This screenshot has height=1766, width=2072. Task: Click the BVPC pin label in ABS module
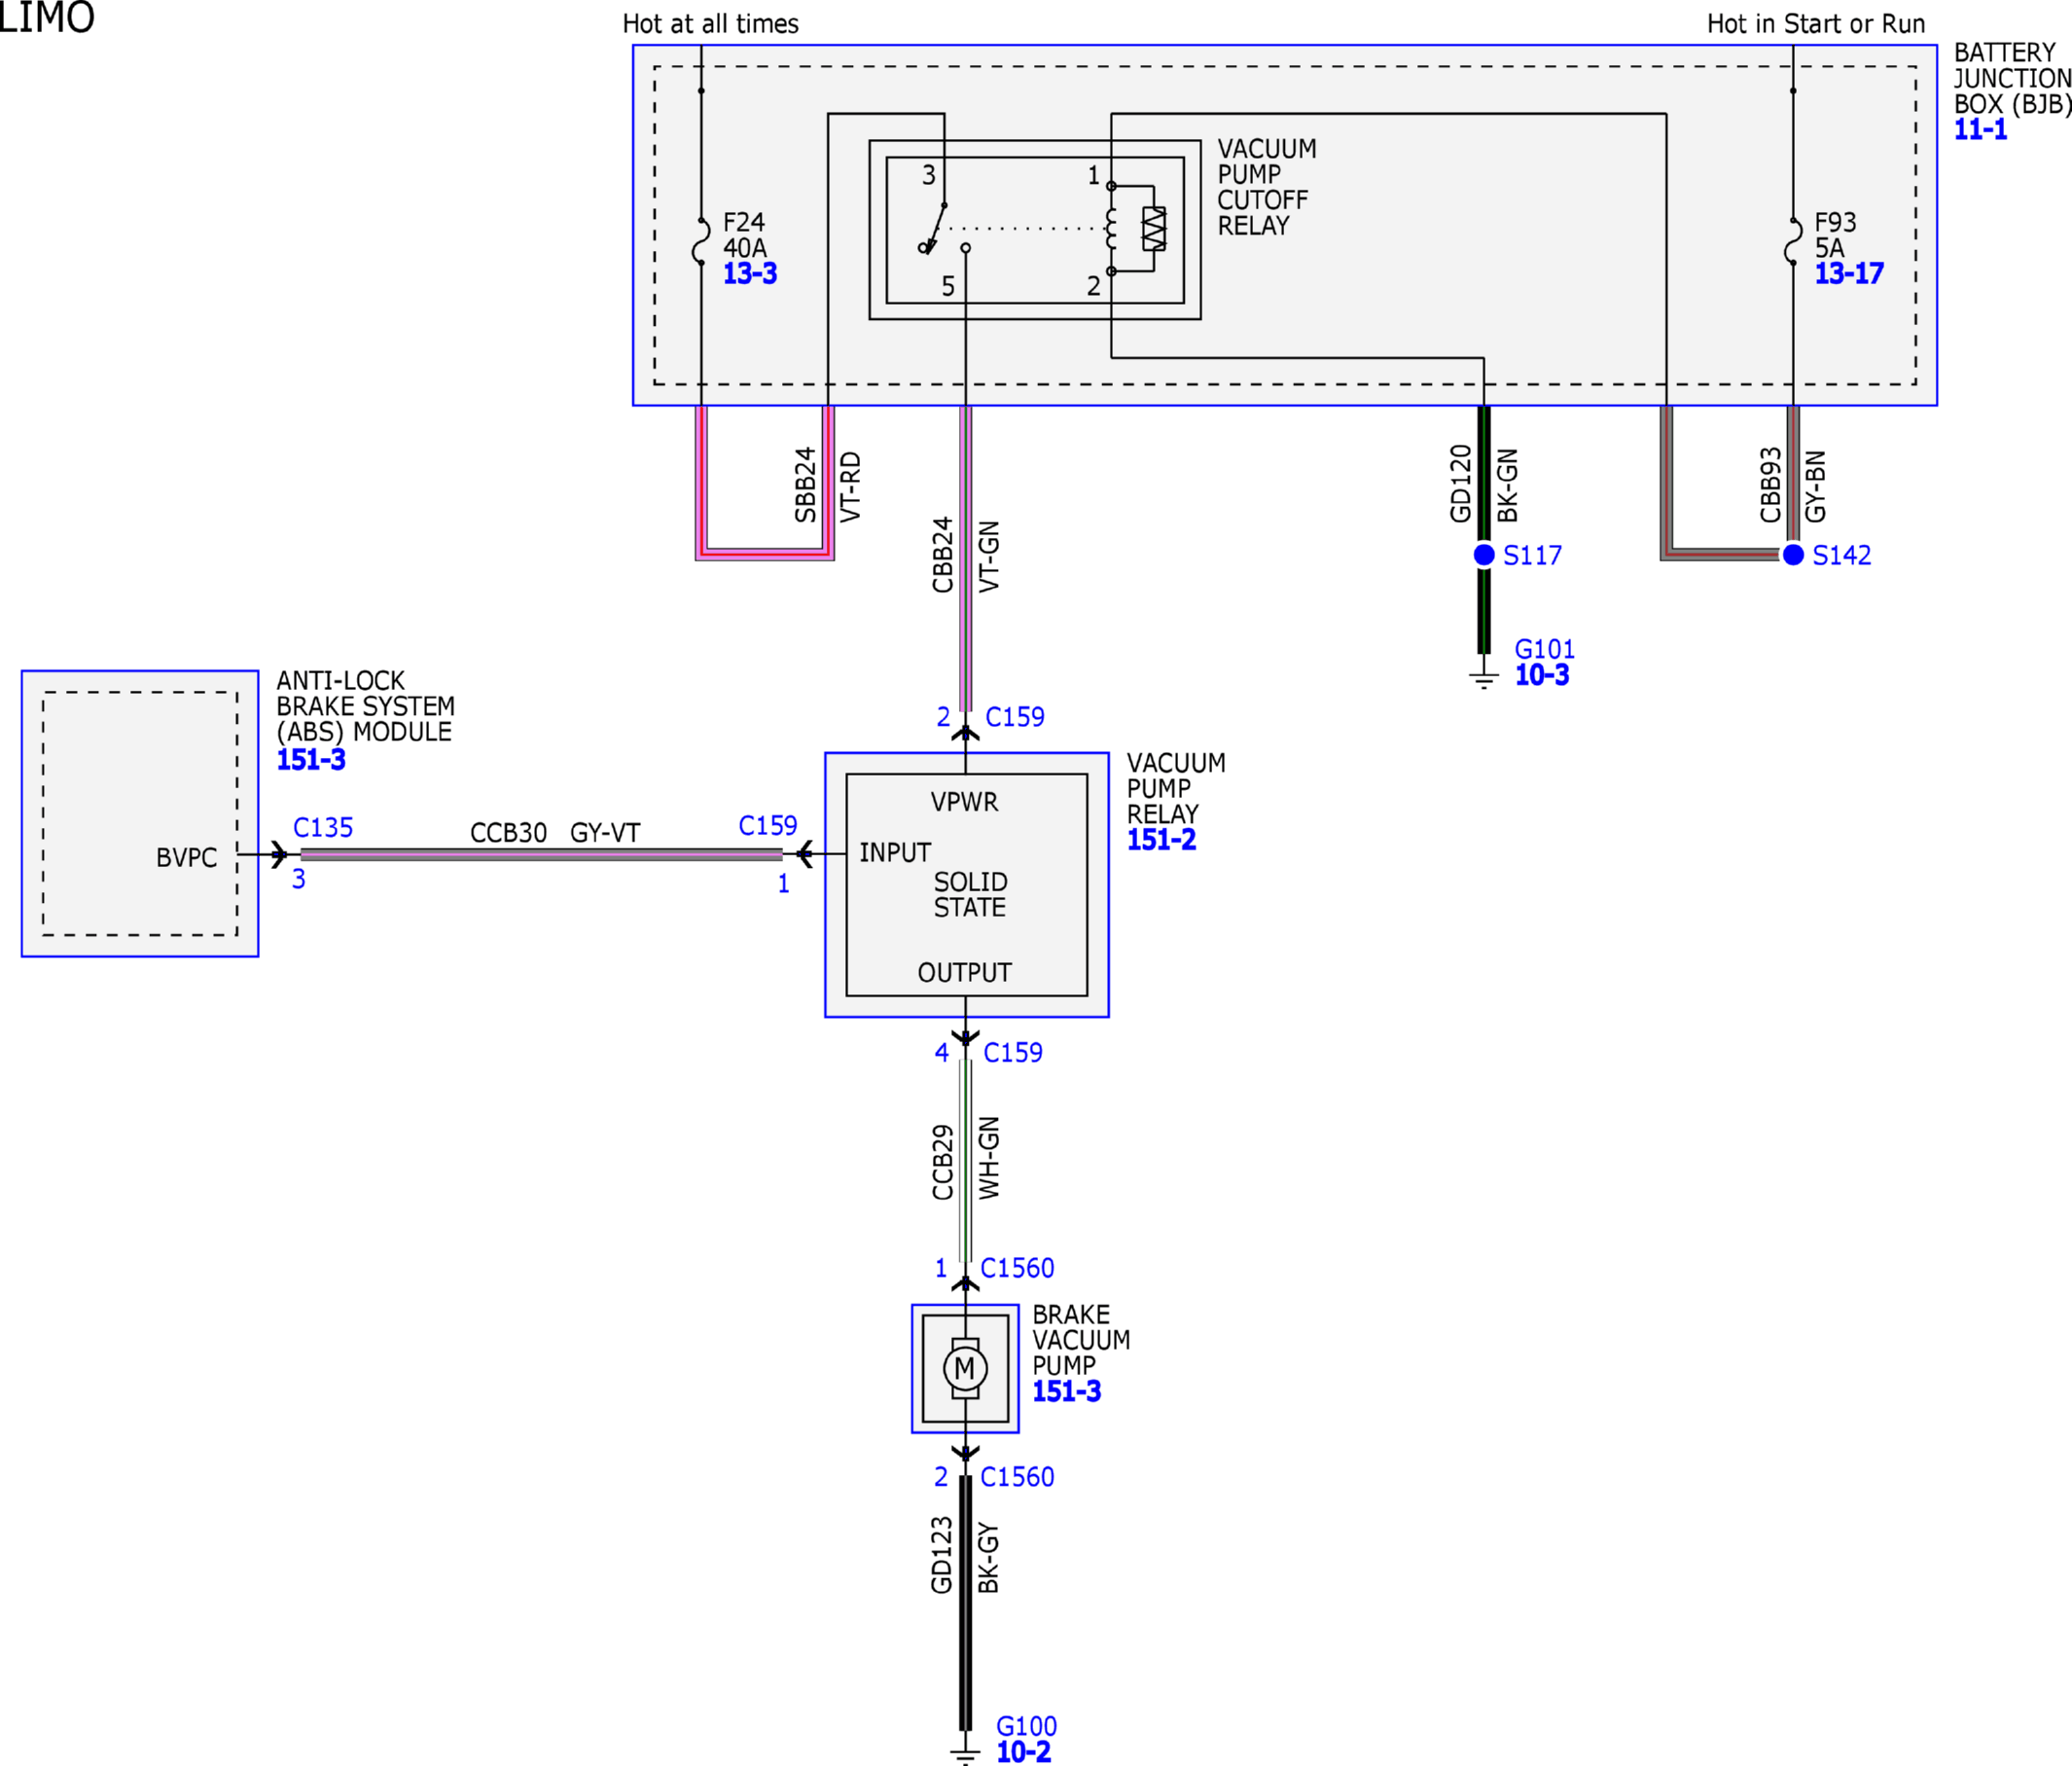[187, 858]
